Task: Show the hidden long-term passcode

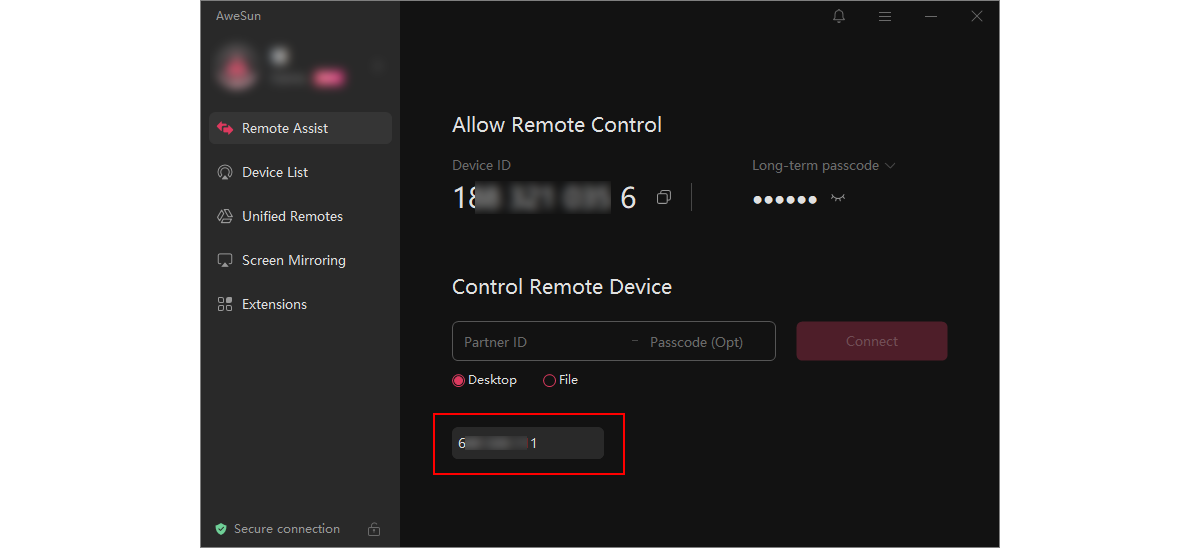Action: click(838, 199)
